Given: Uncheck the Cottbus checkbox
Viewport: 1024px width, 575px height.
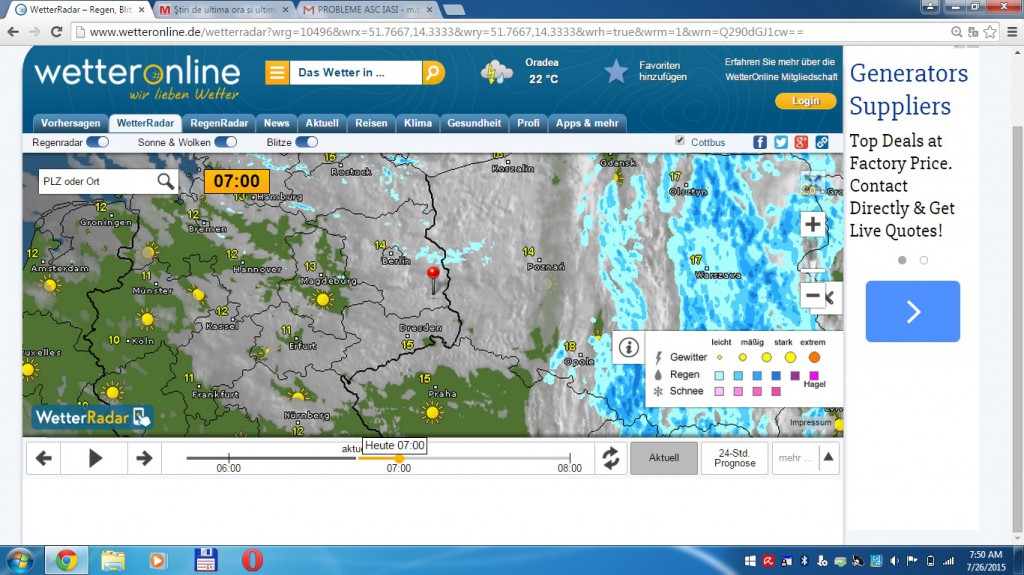Looking at the screenshot, I should pyautogui.click(x=680, y=141).
